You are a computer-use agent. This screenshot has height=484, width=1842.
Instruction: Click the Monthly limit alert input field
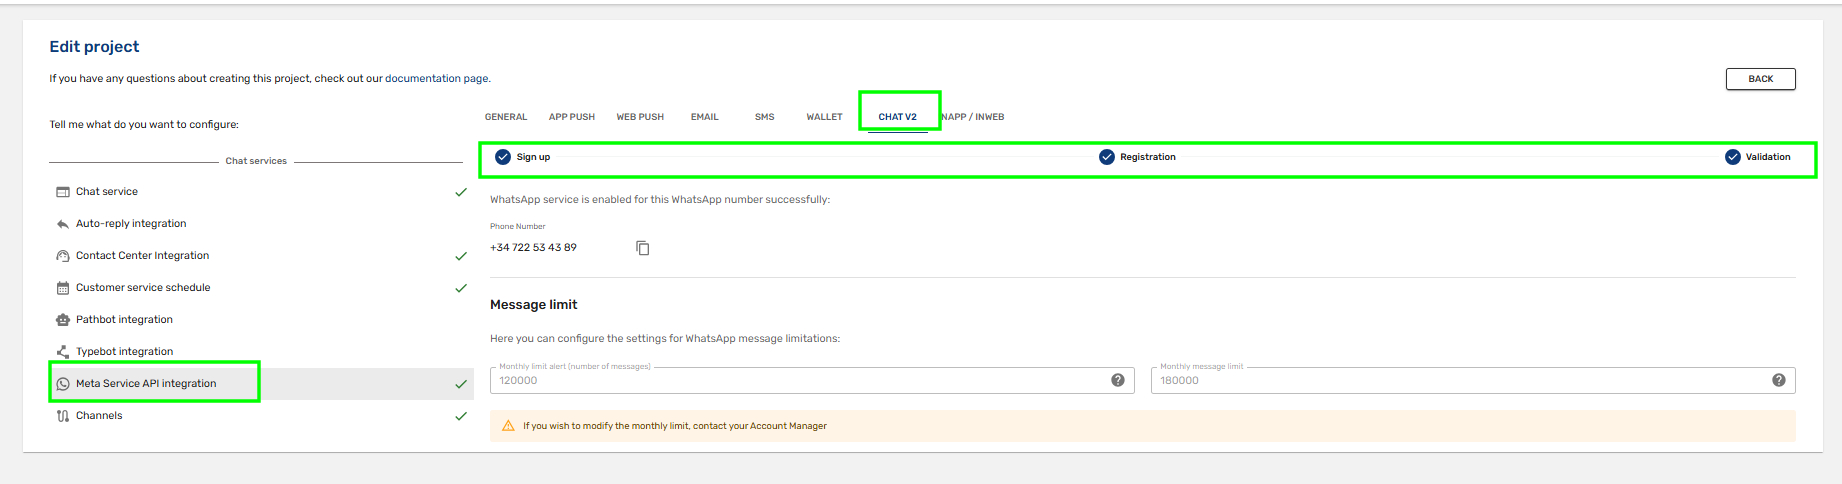[812, 380]
